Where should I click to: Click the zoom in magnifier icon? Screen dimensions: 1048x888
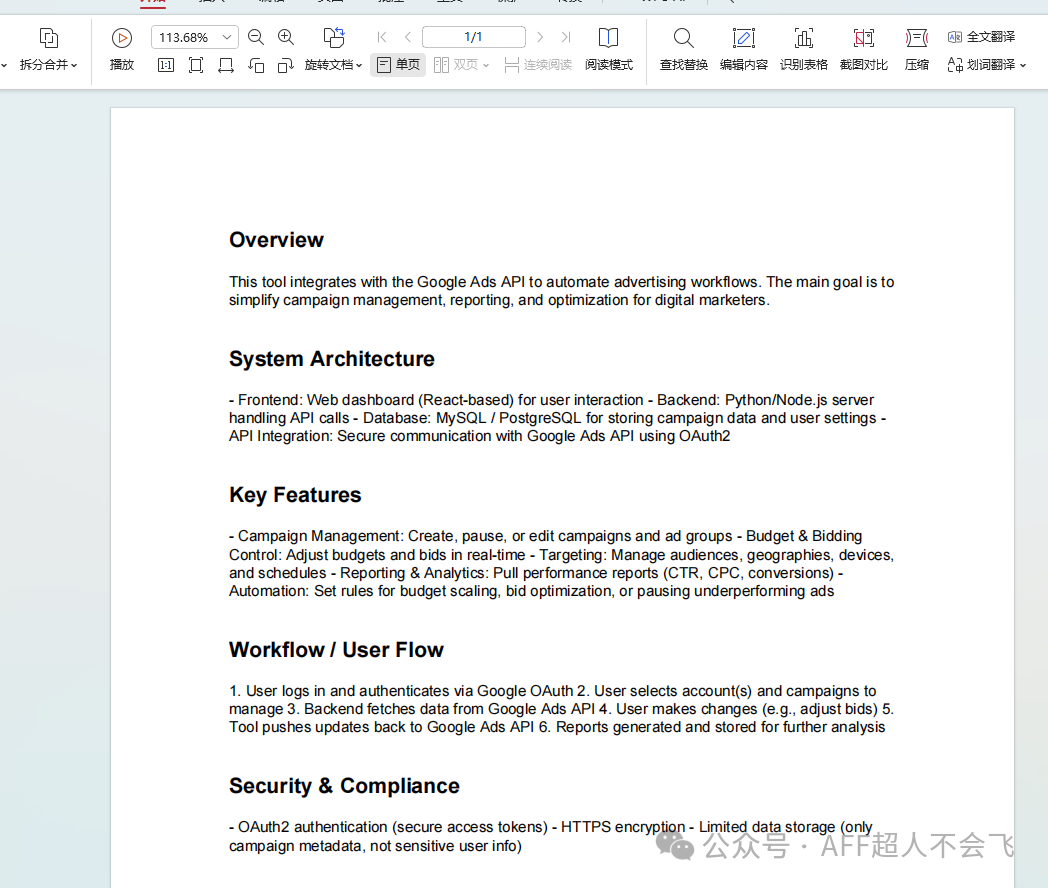coord(286,37)
